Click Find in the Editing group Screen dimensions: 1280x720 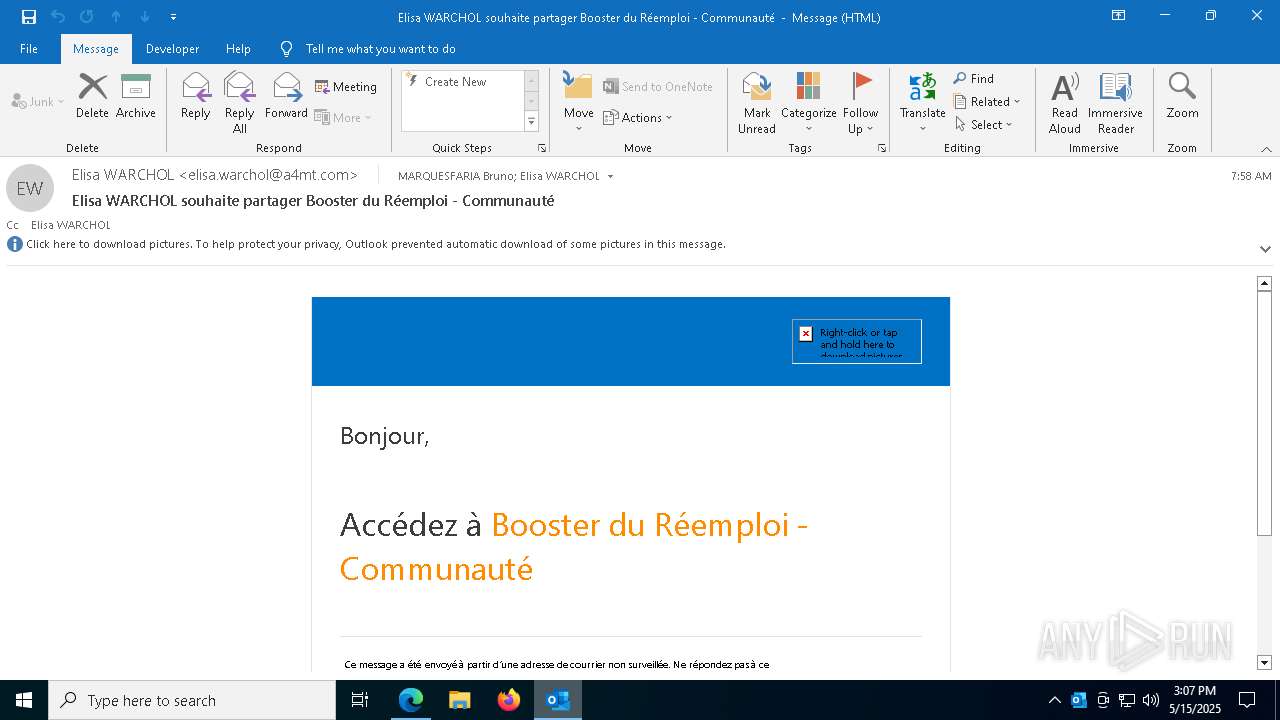pyautogui.click(x=974, y=79)
